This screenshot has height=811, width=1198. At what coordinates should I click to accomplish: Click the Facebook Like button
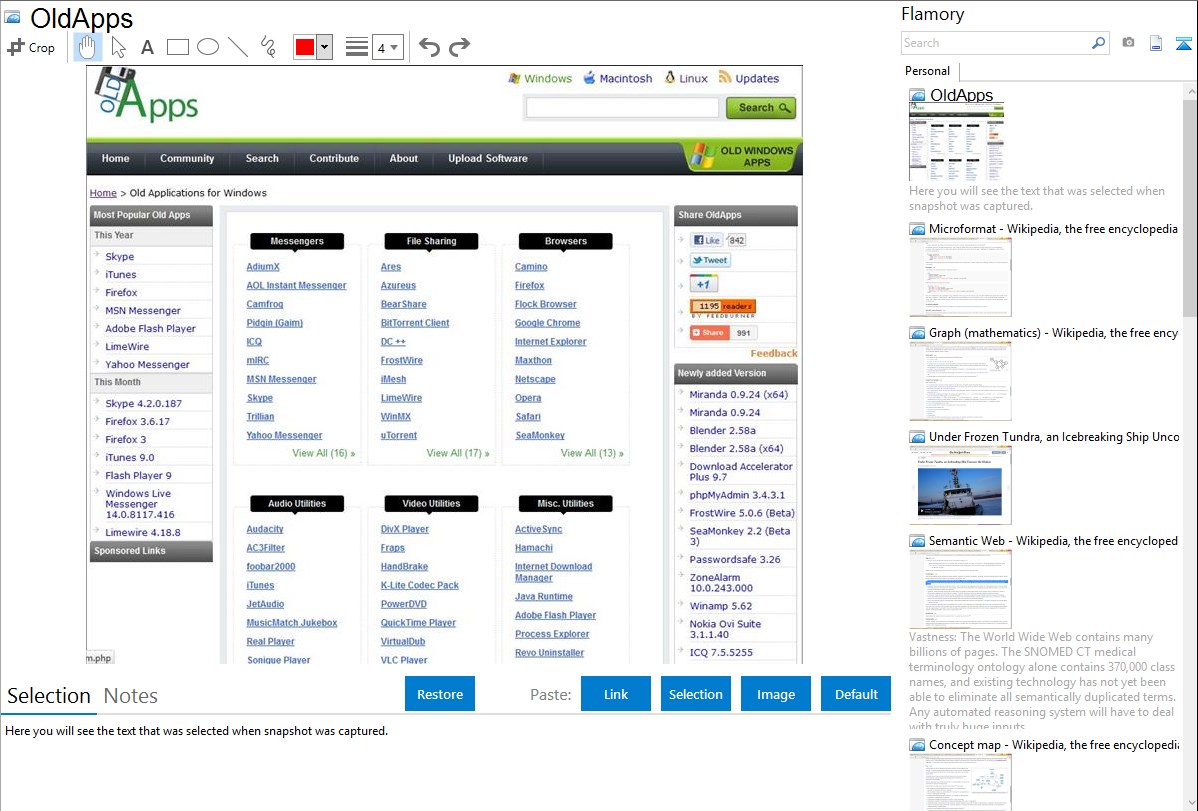coord(707,240)
